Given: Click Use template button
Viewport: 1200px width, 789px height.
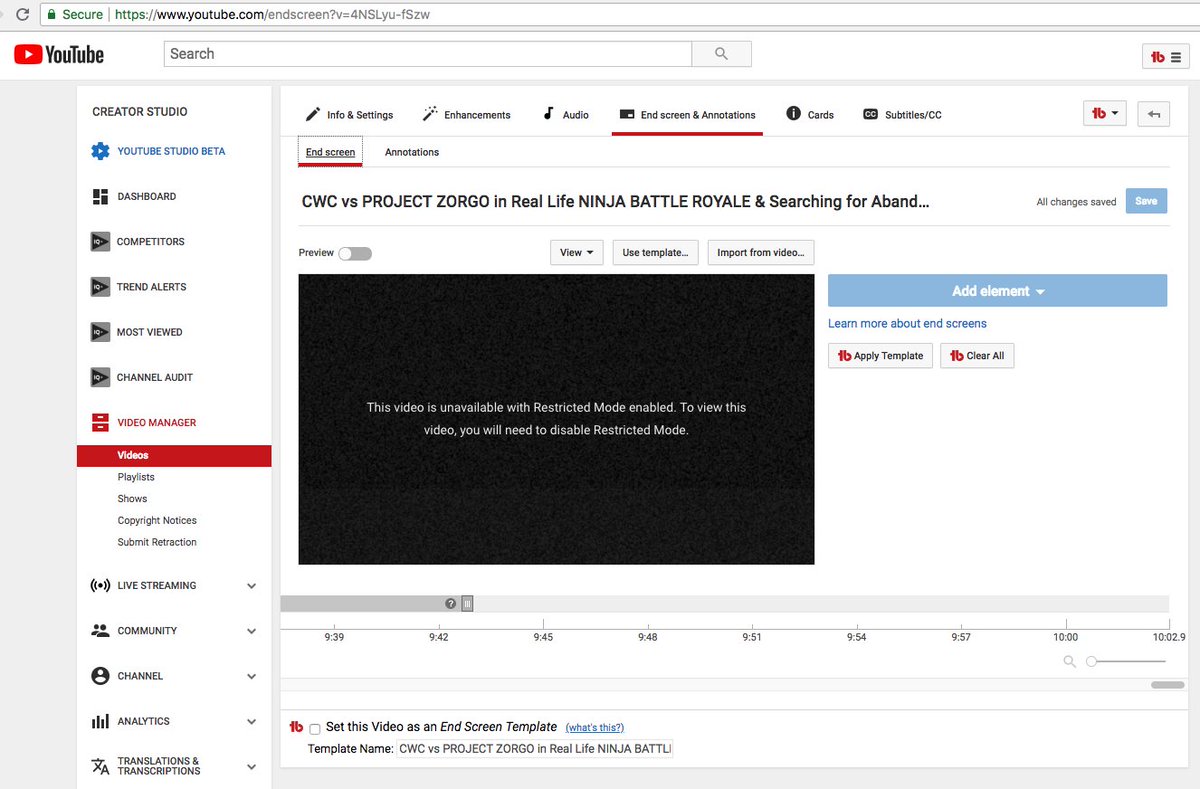Looking at the screenshot, I should 655,252.
